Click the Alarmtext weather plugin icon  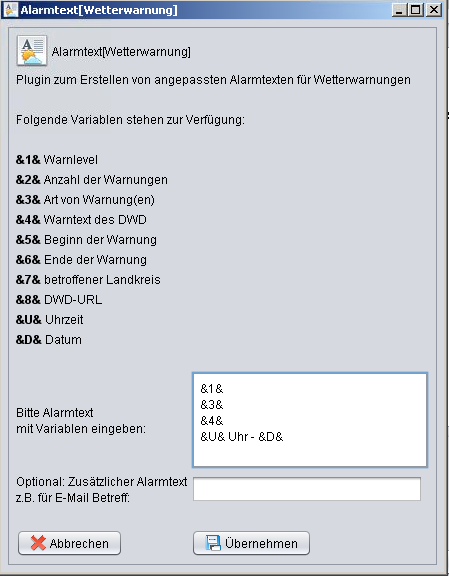pos(32,50)
